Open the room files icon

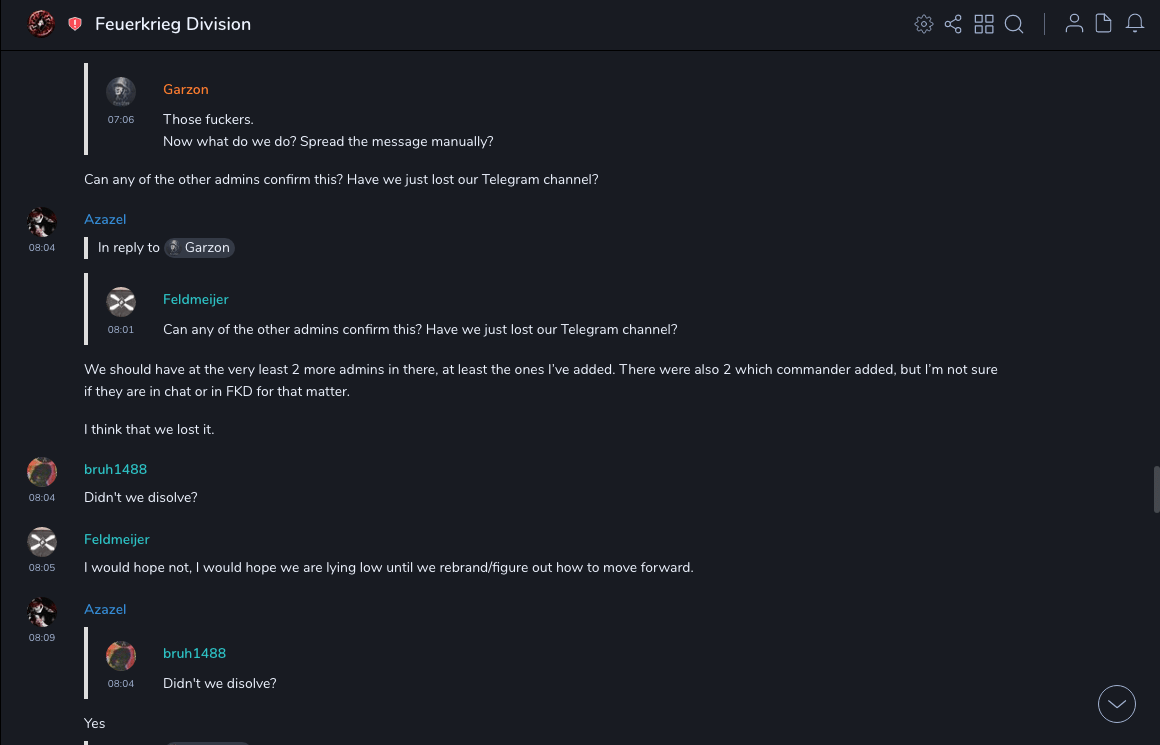coord(1104,24)
